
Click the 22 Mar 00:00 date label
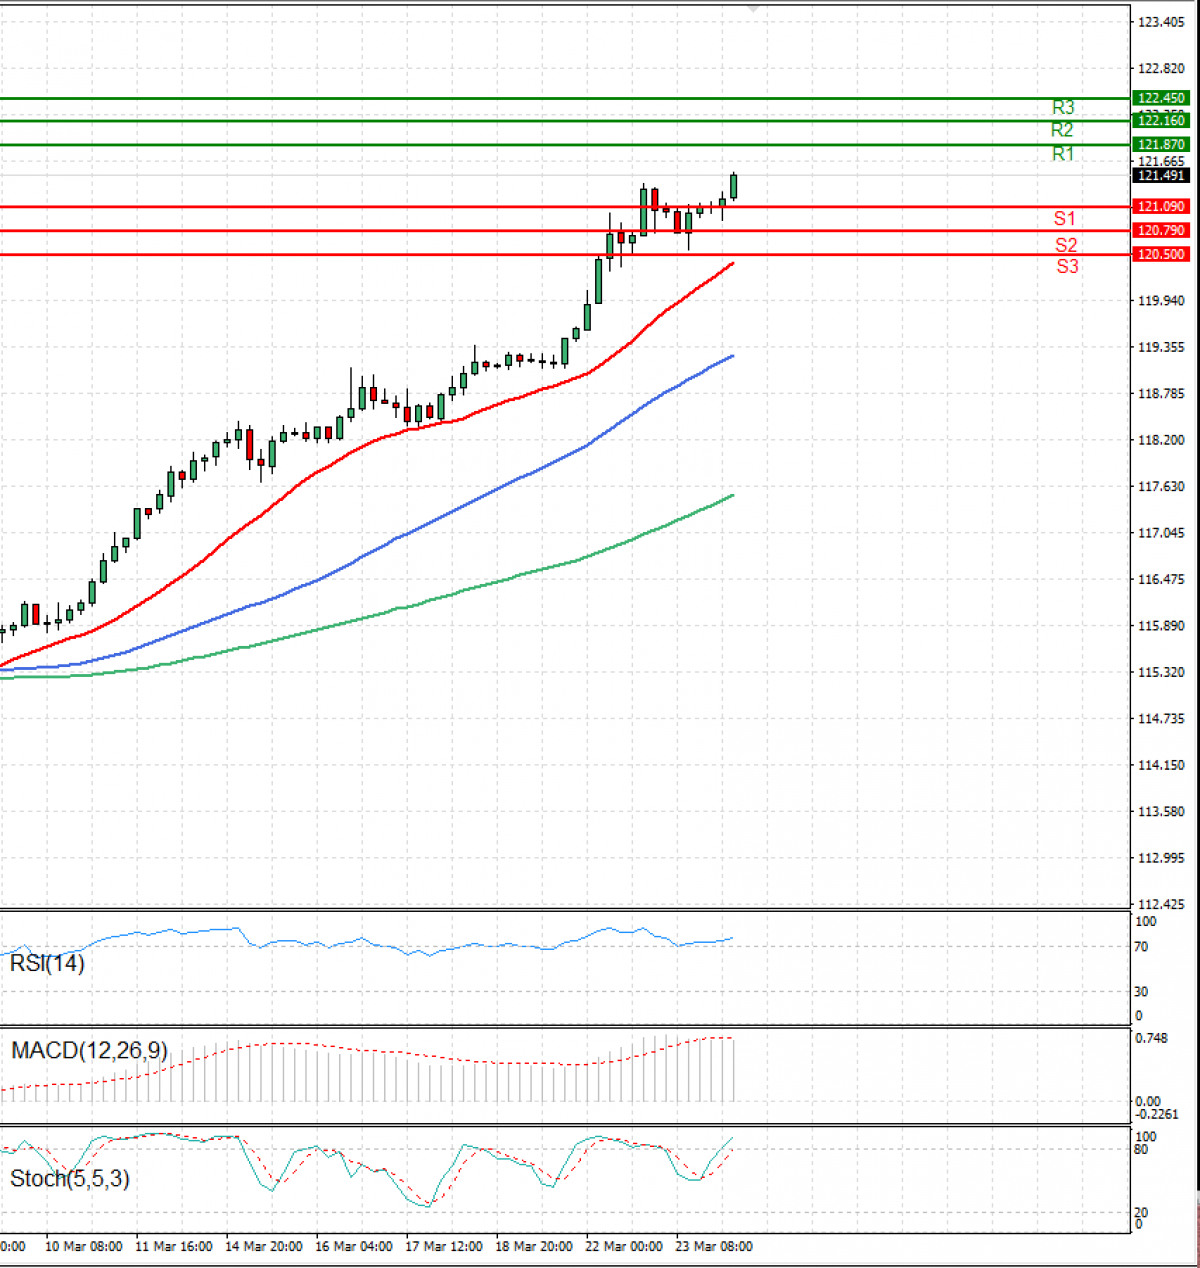[x=624, y=1246]
